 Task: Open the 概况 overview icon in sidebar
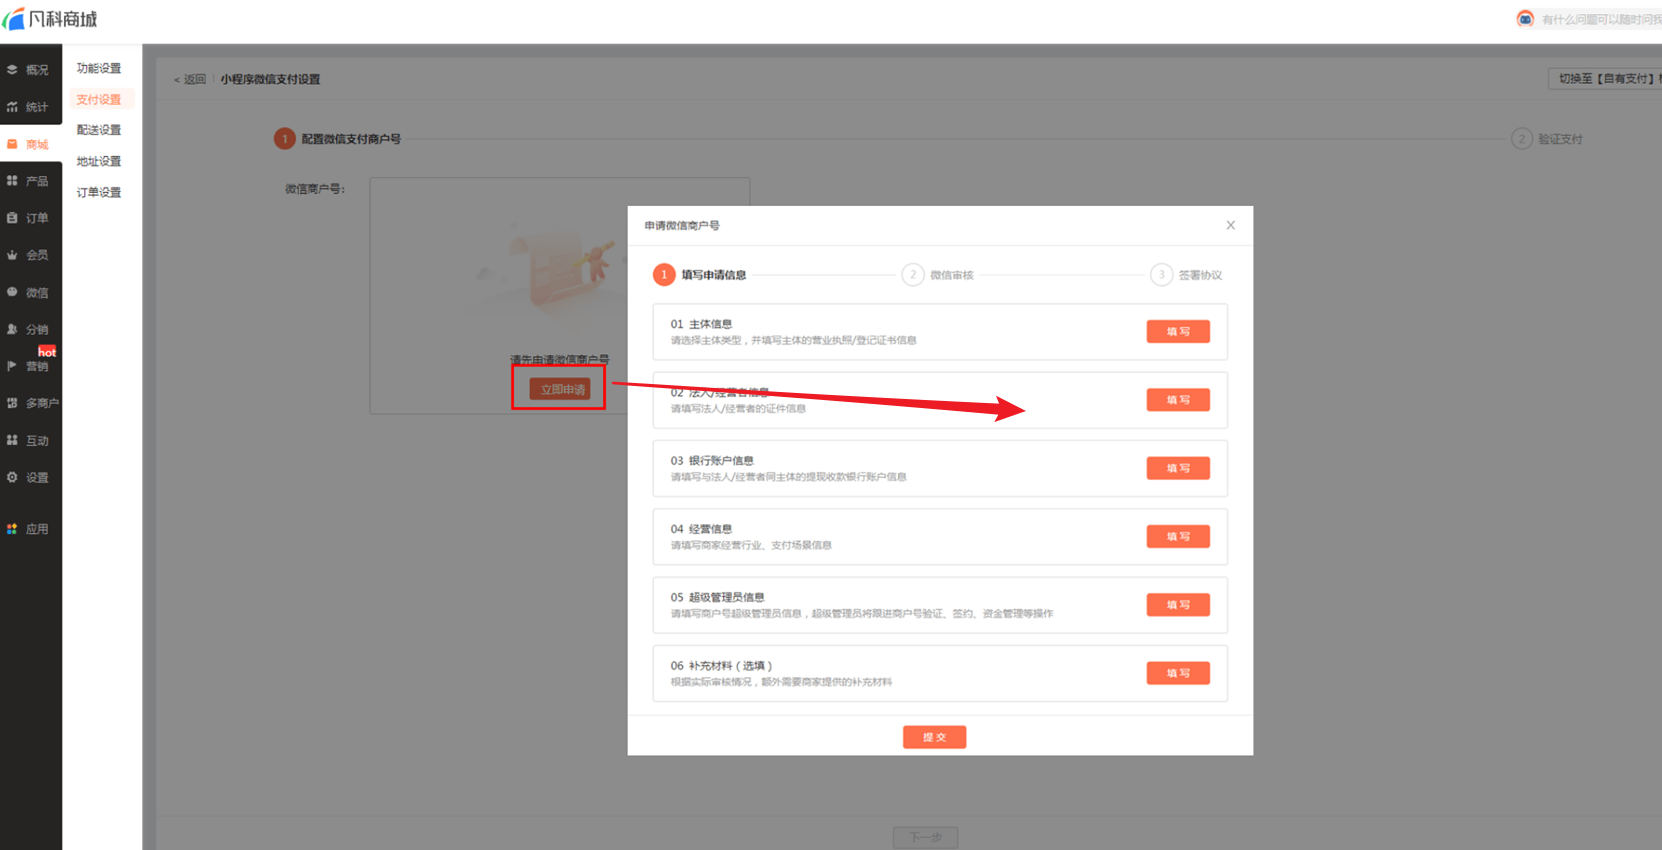pos(12,70)
